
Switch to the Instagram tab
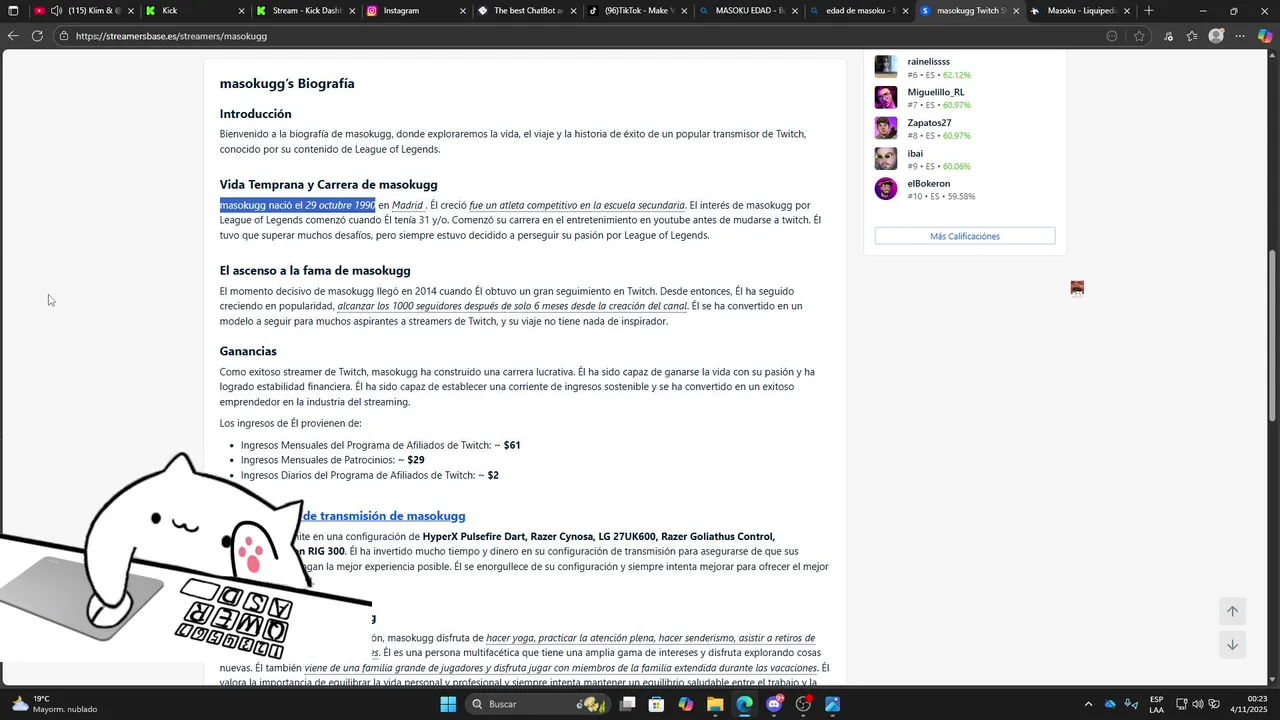(x=415, y=11)
